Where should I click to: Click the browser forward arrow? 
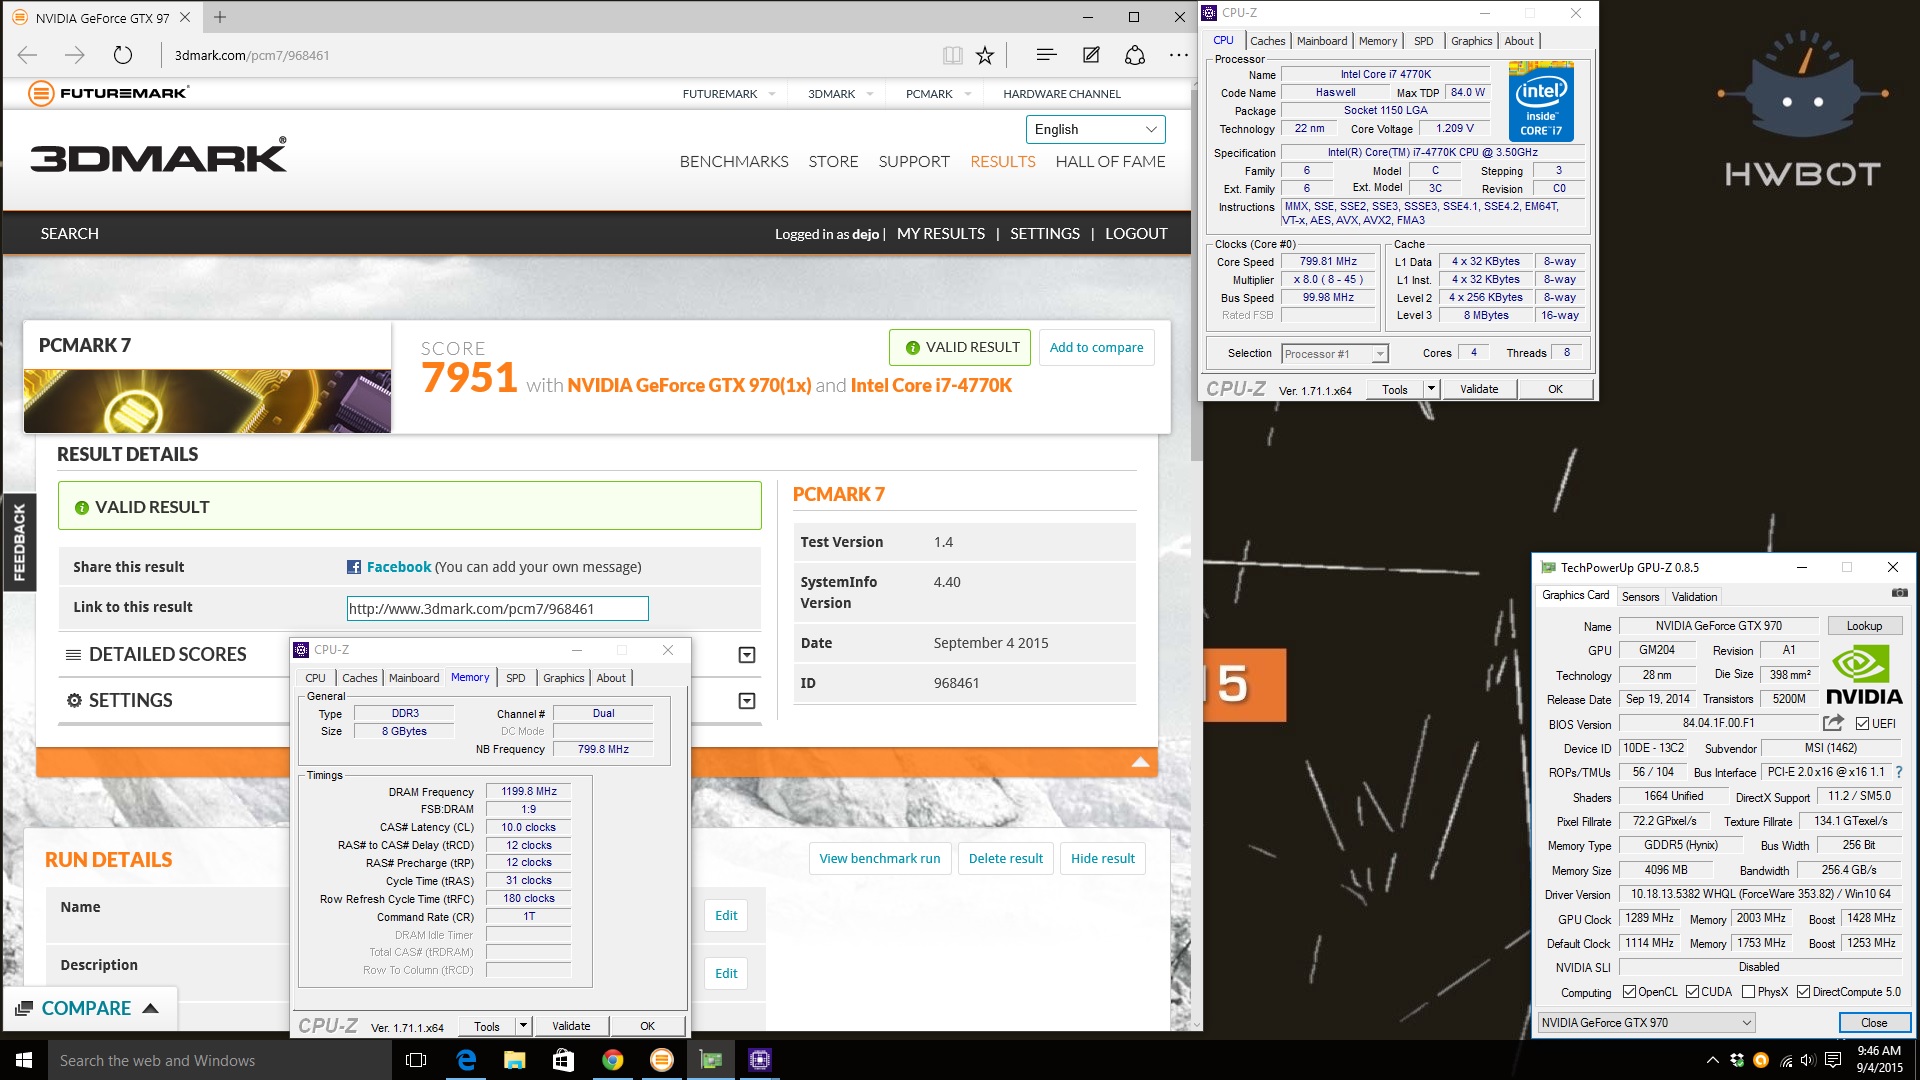[75, 55]
